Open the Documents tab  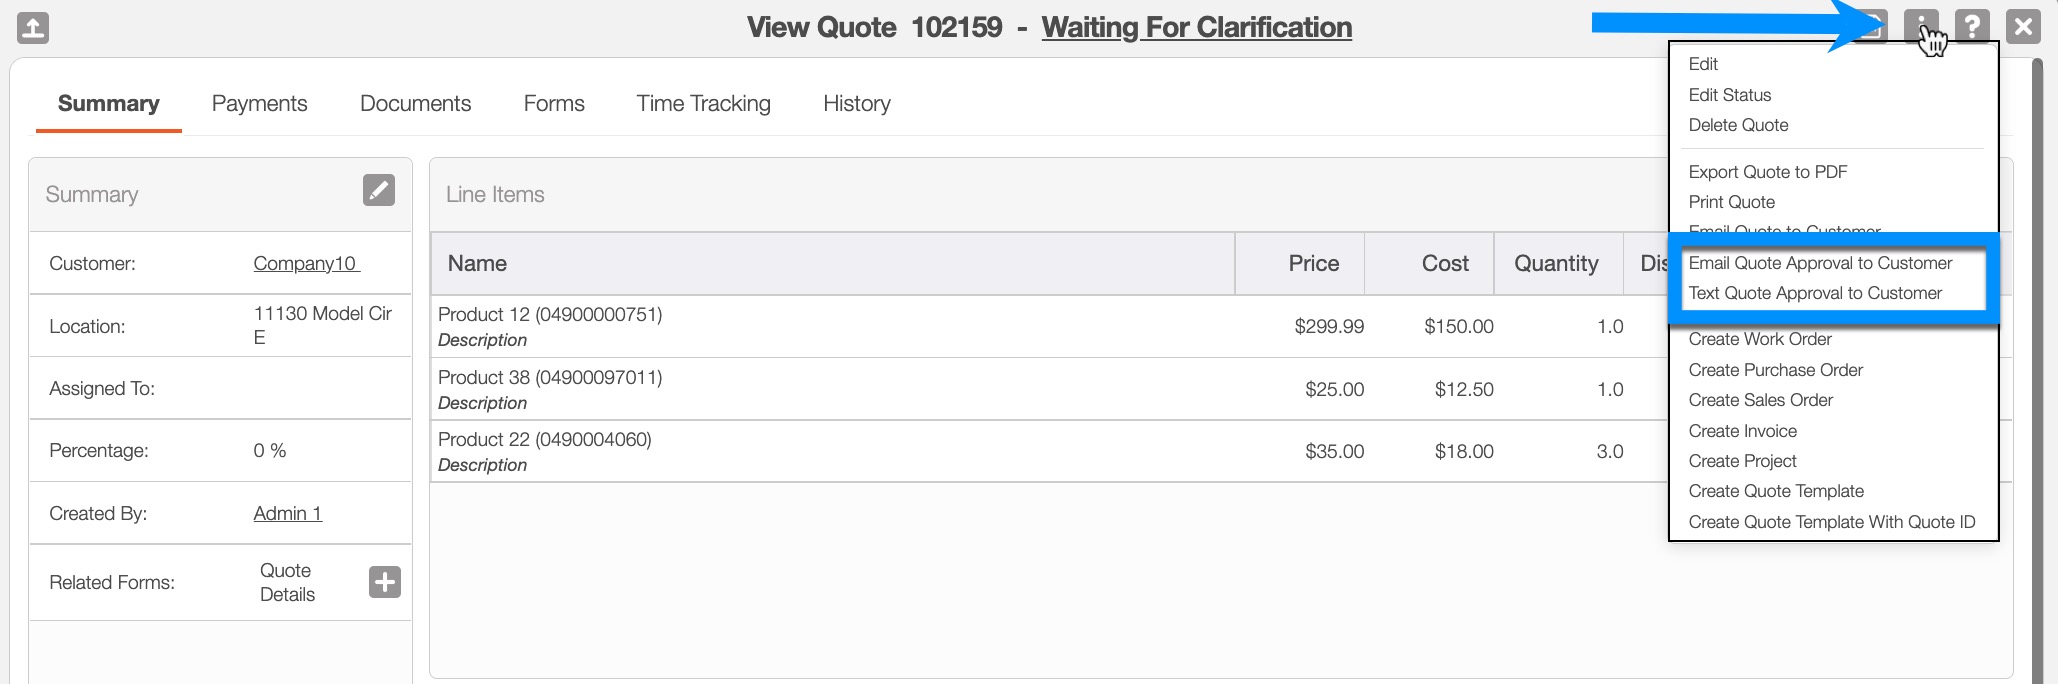(415, 103)
